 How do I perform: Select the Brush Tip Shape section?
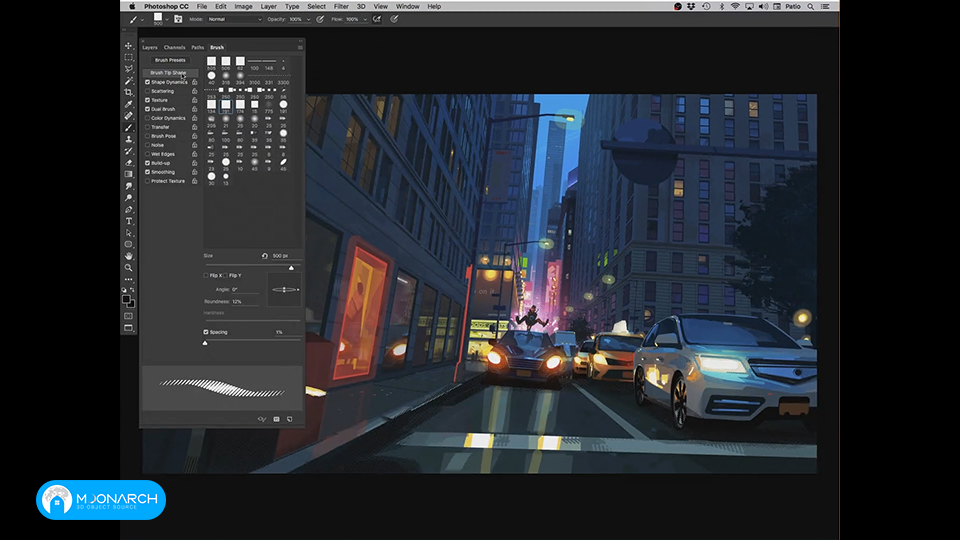[168, 73]
